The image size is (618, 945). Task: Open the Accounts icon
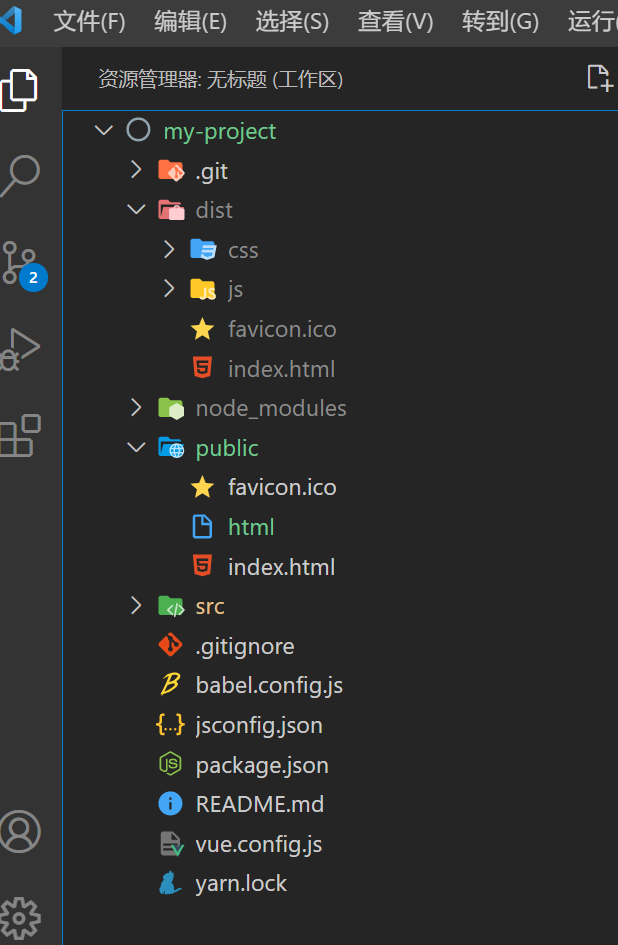pos(21,831)
